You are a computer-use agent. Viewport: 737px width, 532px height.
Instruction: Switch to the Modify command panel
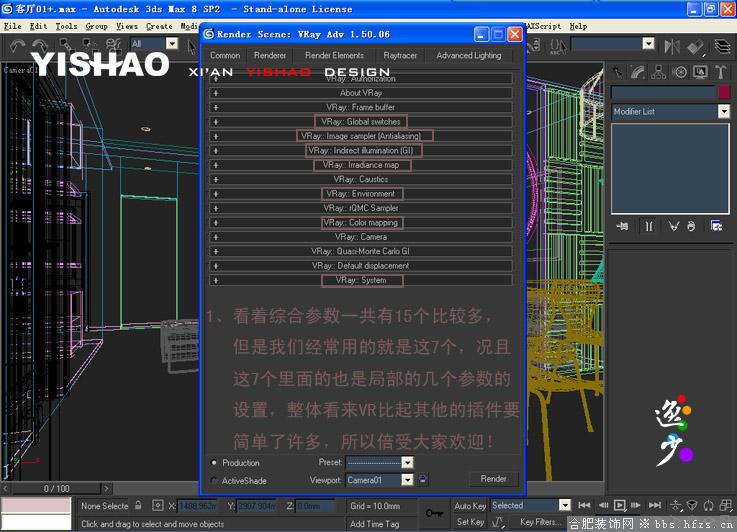(x=638, y=72)
